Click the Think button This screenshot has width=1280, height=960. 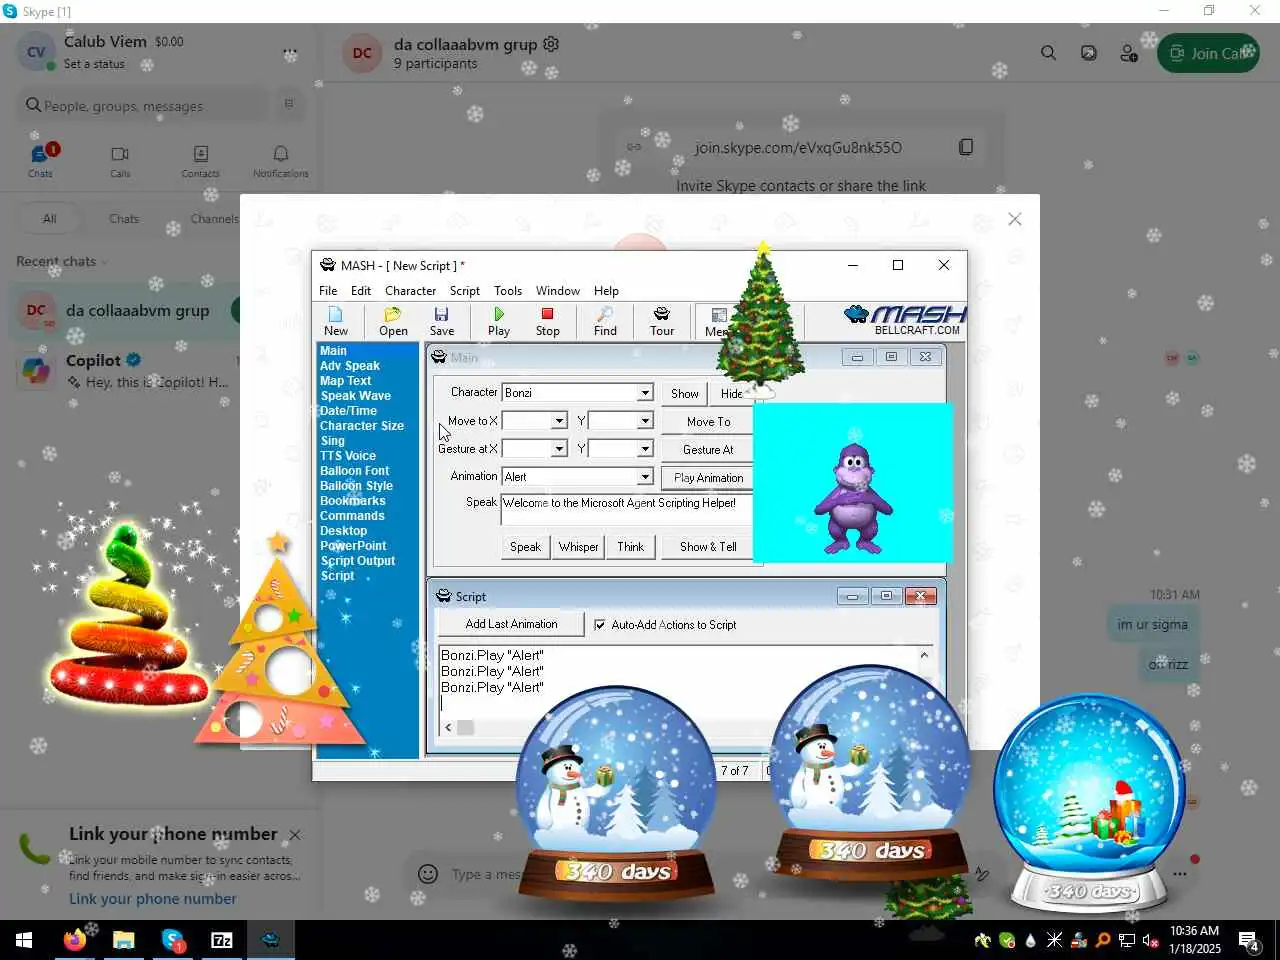[x=631, y=547]
